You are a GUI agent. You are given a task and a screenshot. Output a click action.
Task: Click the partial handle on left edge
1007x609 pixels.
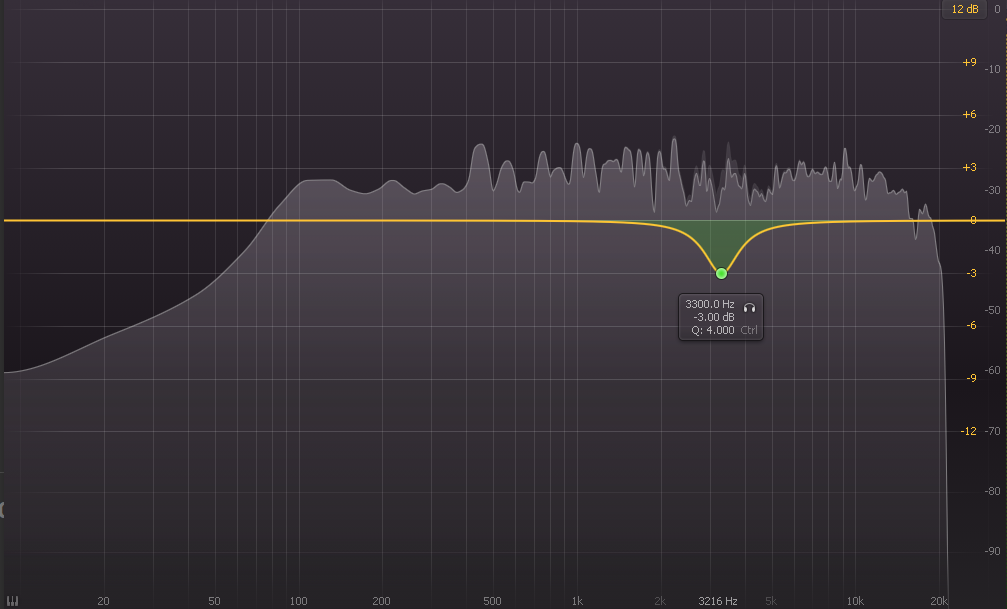coord(3,510)
